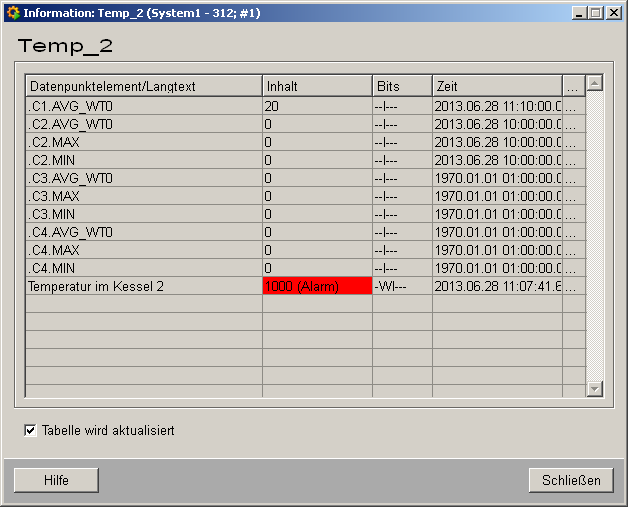Select the .C2.AVG_WT0 row name
The image size is (628, 507).
click(x=144, y=124)
